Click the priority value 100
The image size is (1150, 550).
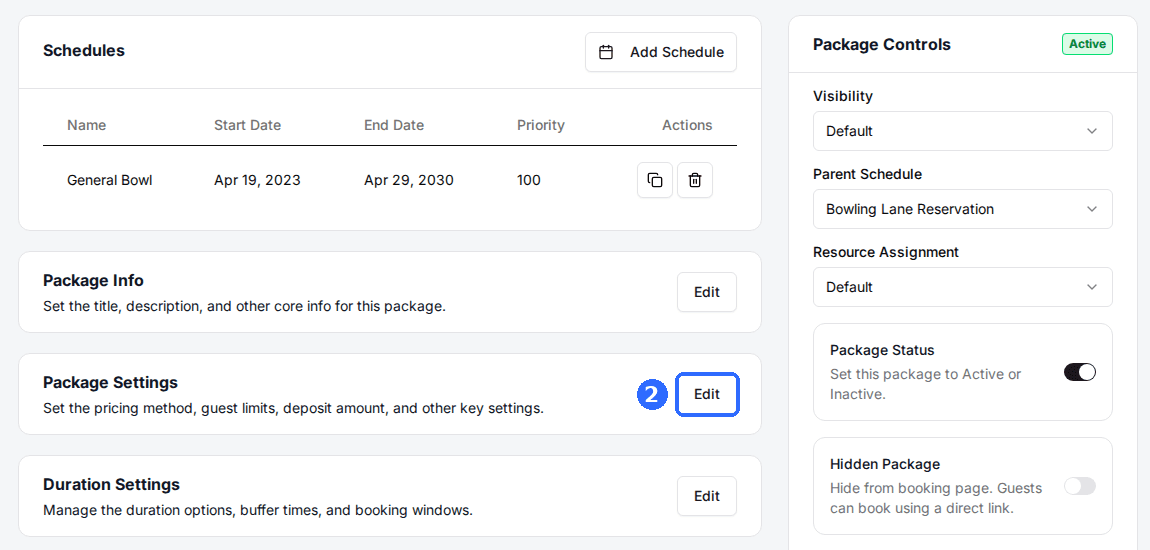point(529,180)
